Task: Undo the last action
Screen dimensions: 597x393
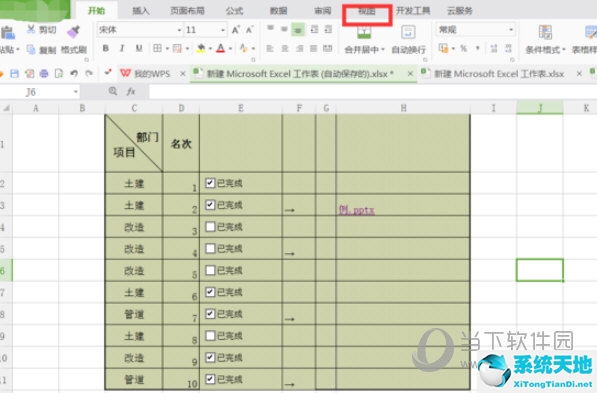Action: coord(74,73)
